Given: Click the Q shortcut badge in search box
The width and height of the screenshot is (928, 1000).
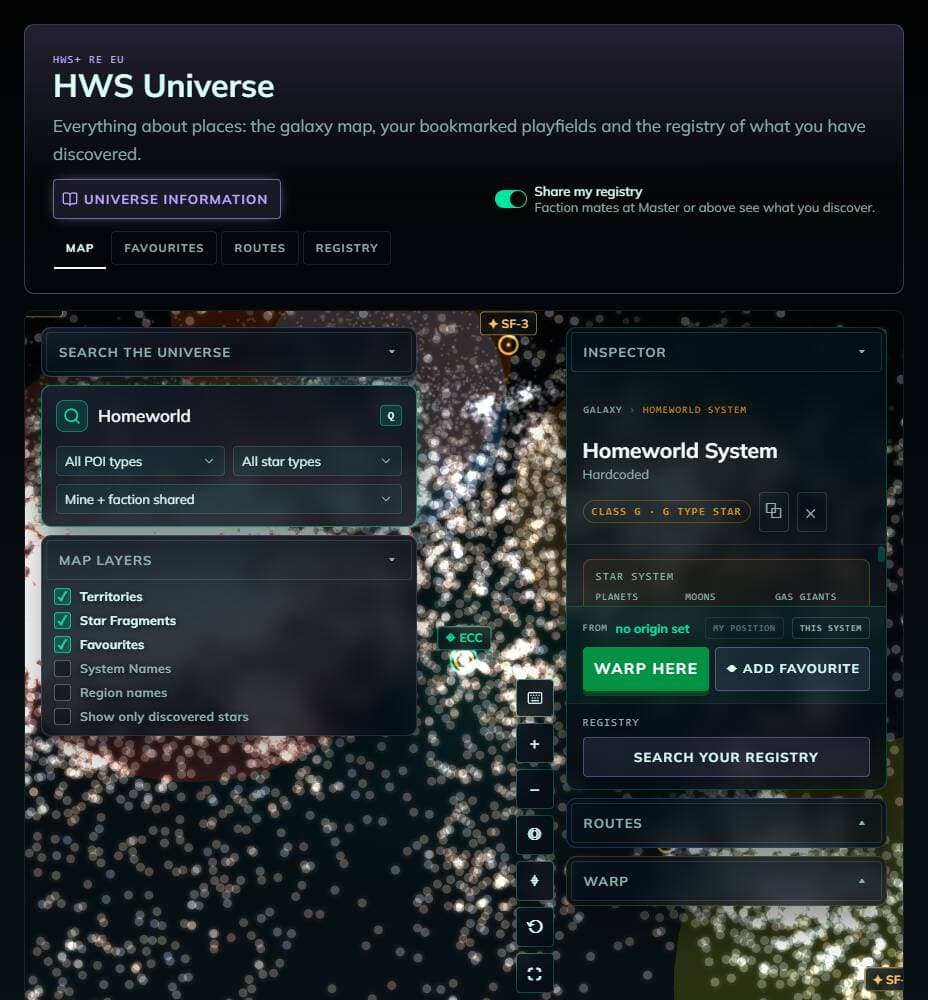Looking at the screenshot, I should 391,416.
